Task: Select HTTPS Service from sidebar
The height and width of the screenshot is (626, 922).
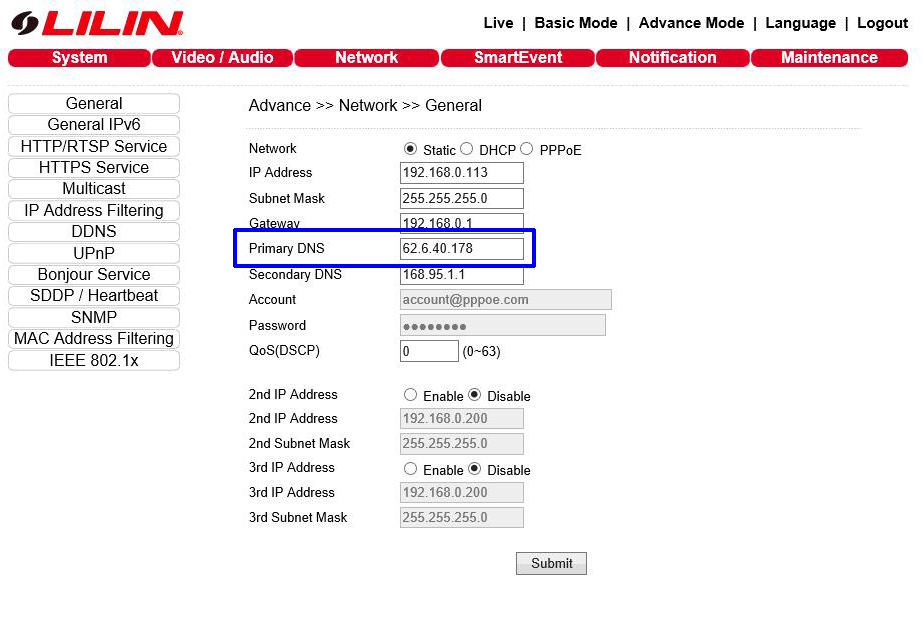Action: tap(94, 168)
